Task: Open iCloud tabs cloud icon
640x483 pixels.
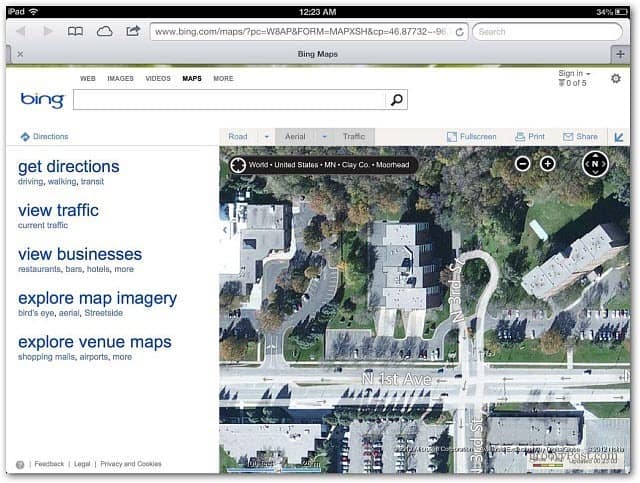Action: click(104, 31)
